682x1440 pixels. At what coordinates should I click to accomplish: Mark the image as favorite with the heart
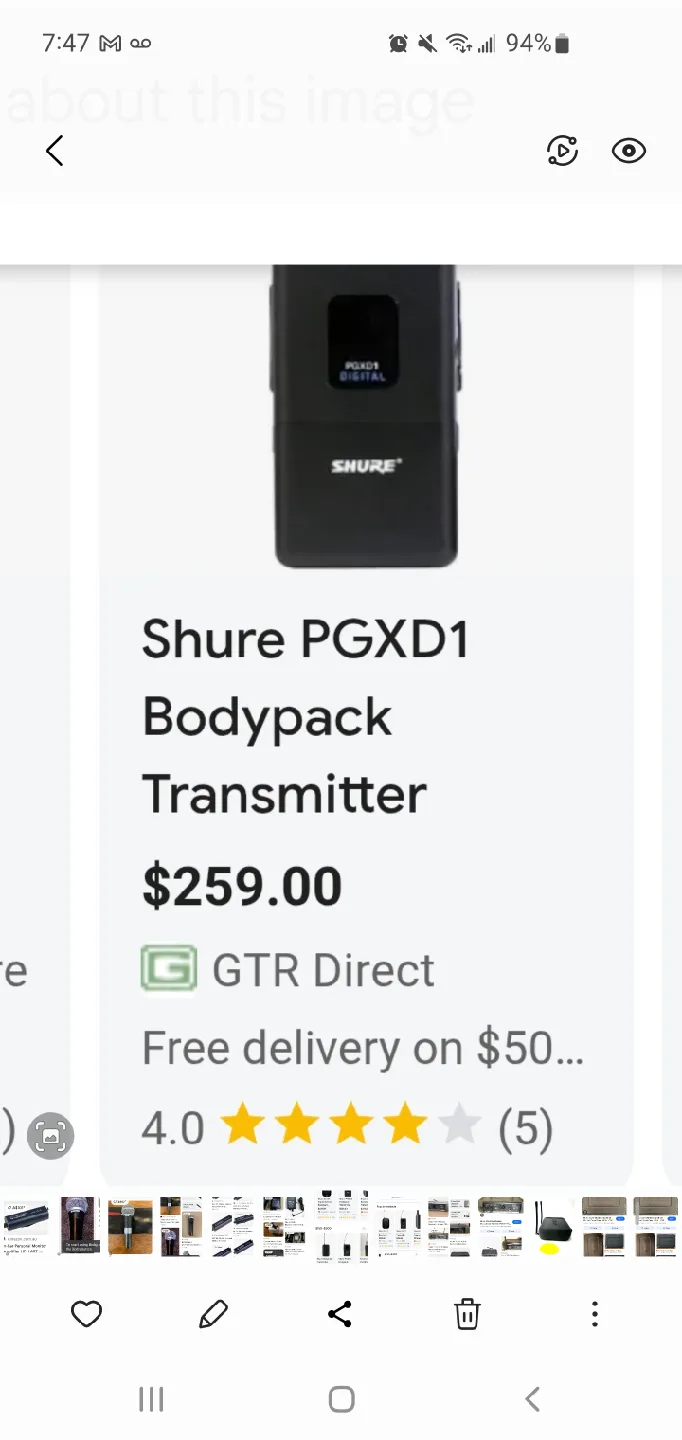[87, 1314]
